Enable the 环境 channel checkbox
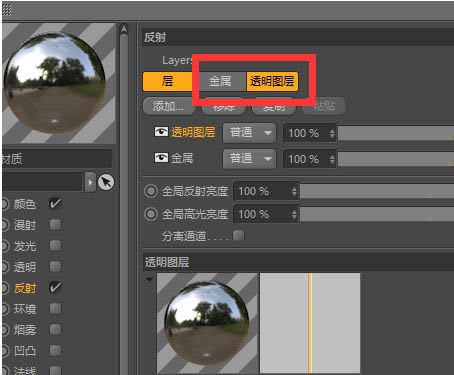Viewport: 454px width, 375px height. click(x=55, y=308)
